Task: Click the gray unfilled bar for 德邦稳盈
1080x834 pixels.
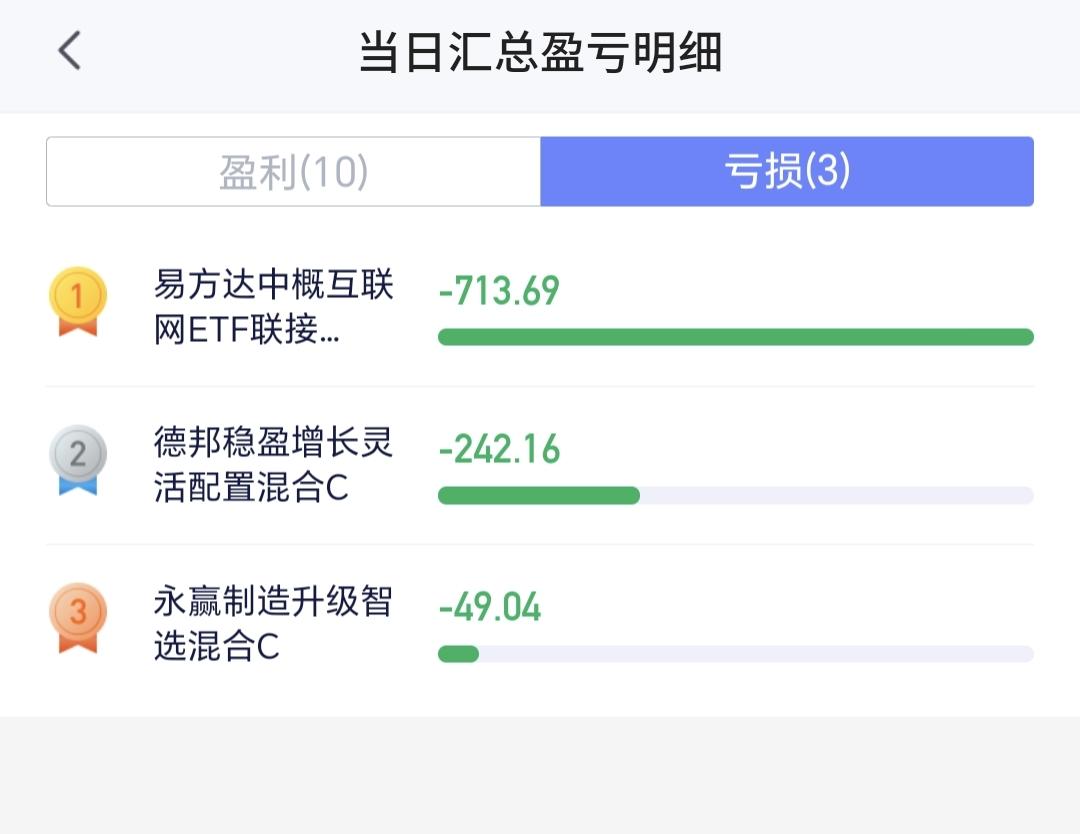Action: click(x=837, y=495)
